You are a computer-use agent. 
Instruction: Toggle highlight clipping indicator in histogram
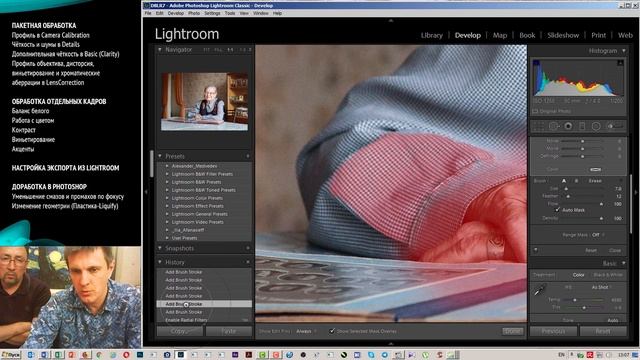(620, 63)
